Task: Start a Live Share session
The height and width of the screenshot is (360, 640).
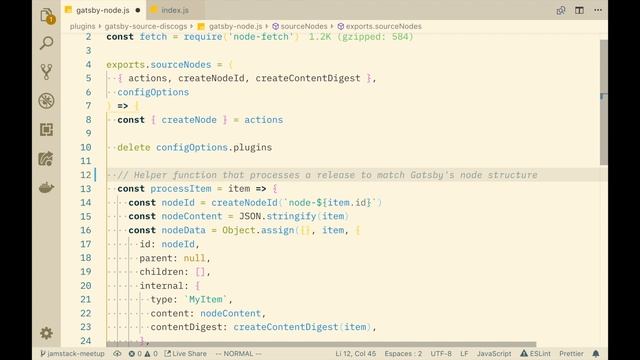Action: pos(185,353)
